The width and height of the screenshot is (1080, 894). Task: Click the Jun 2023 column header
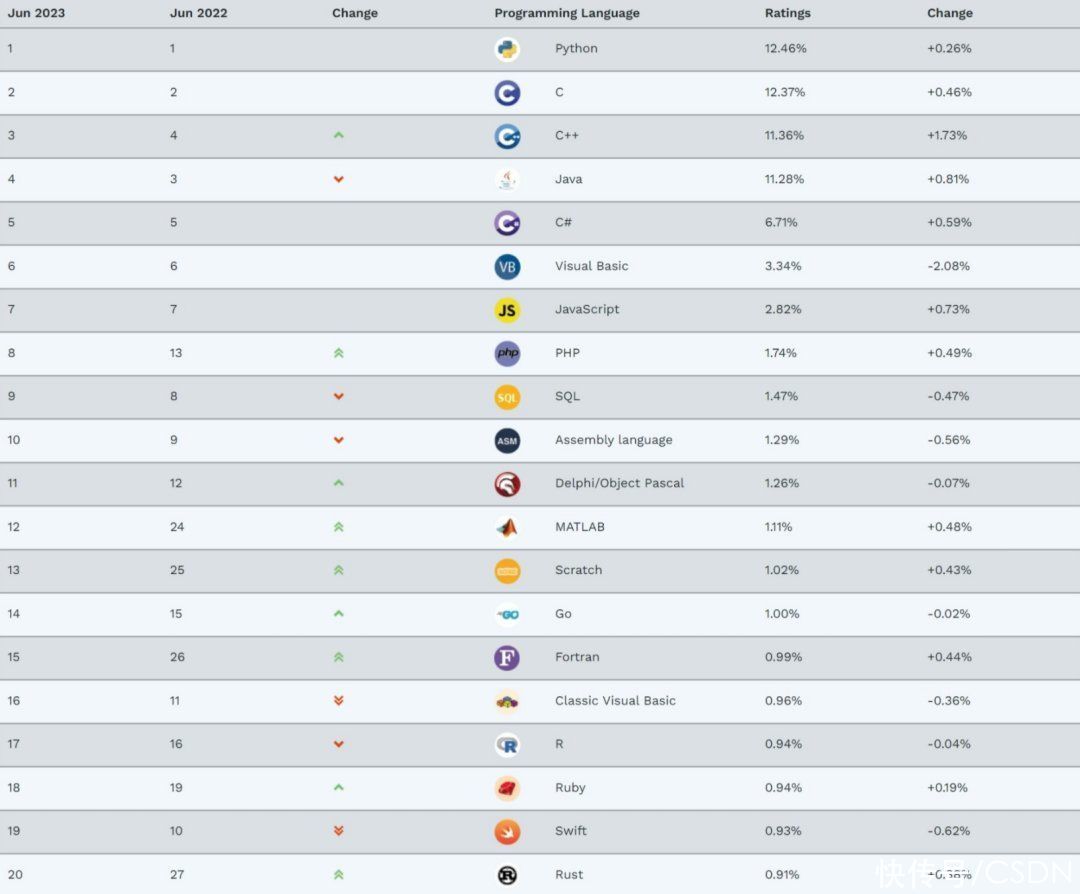[x=37, y=13]
